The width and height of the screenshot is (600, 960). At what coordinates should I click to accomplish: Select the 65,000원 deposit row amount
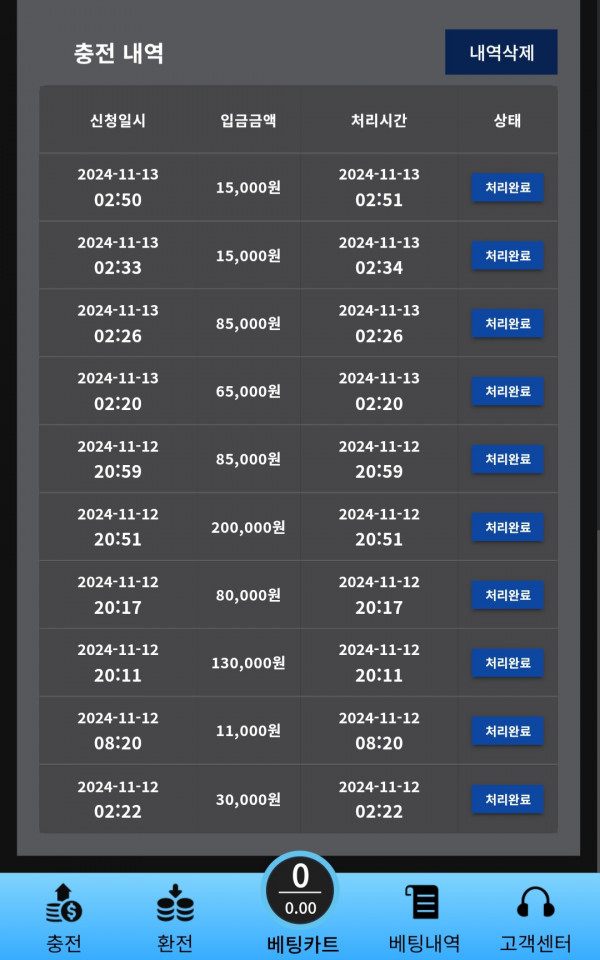(248, 391)
